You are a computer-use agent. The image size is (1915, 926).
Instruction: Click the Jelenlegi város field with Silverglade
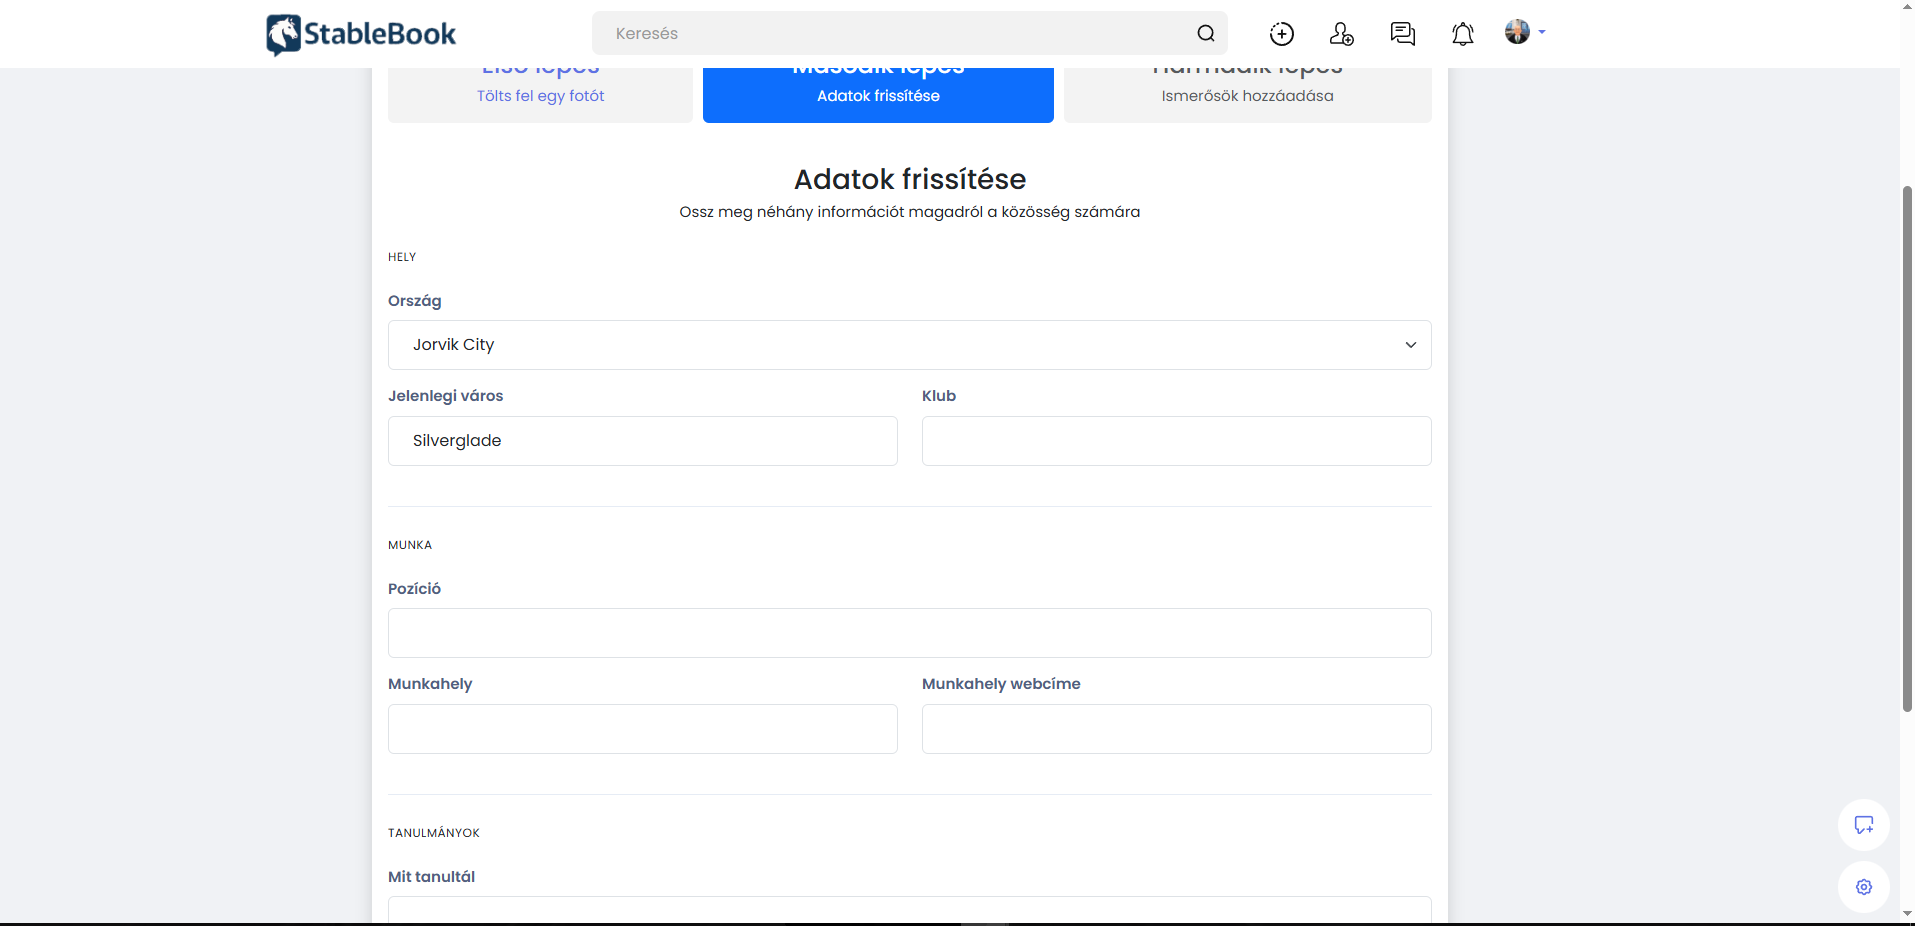642,441
